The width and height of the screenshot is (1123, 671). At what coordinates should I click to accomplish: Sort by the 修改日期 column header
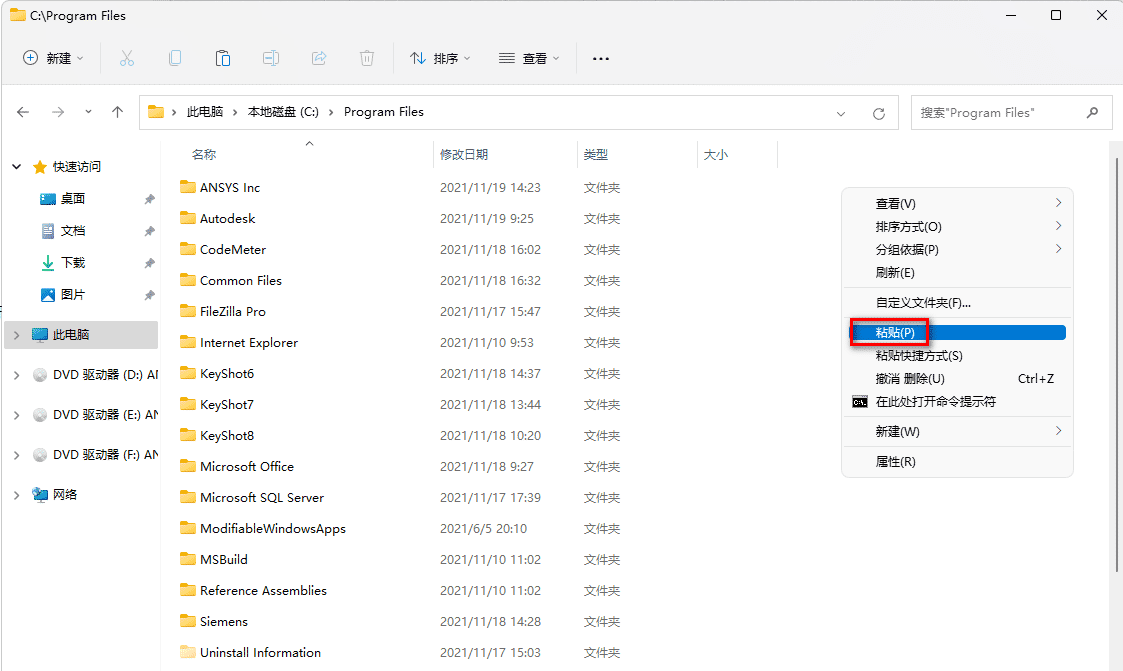(464, 155)
